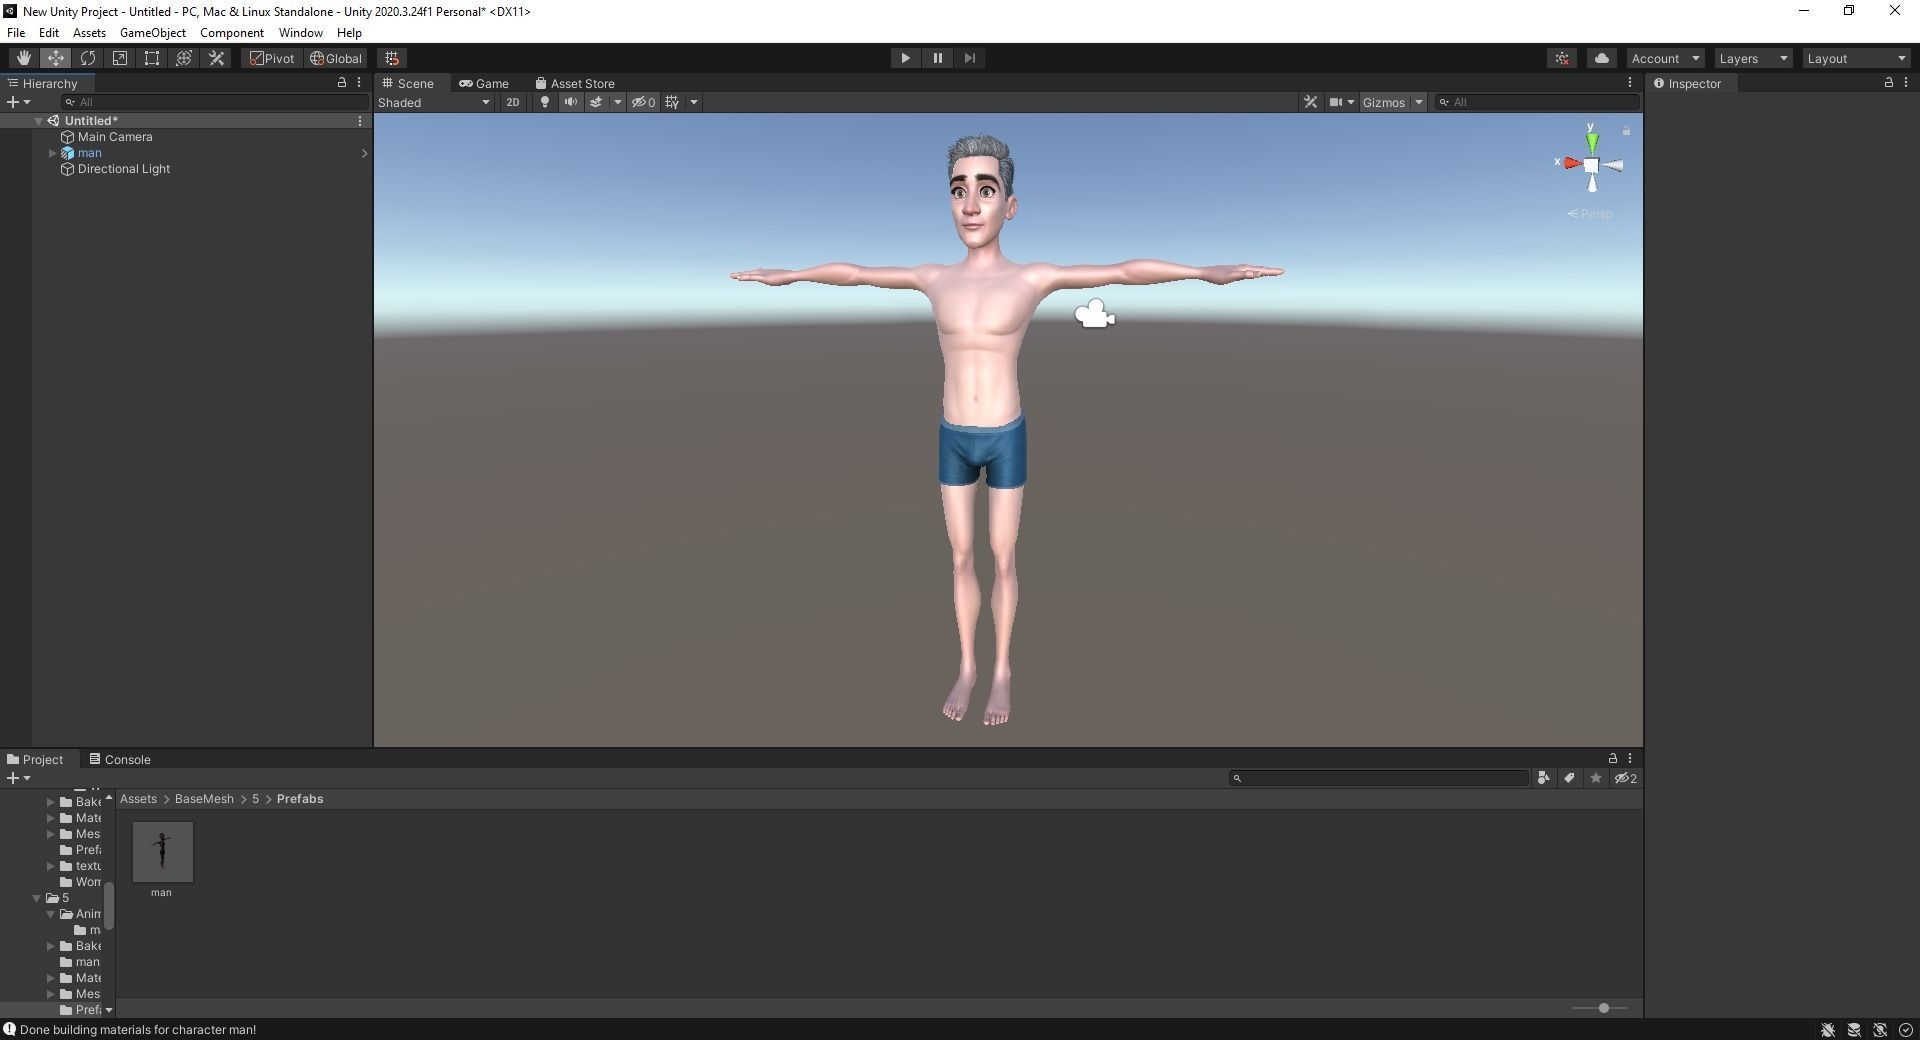Viewport: 1920px width, 1040px height.
Task: Toggle grid snapping icon
Action: tap(392, 58)
